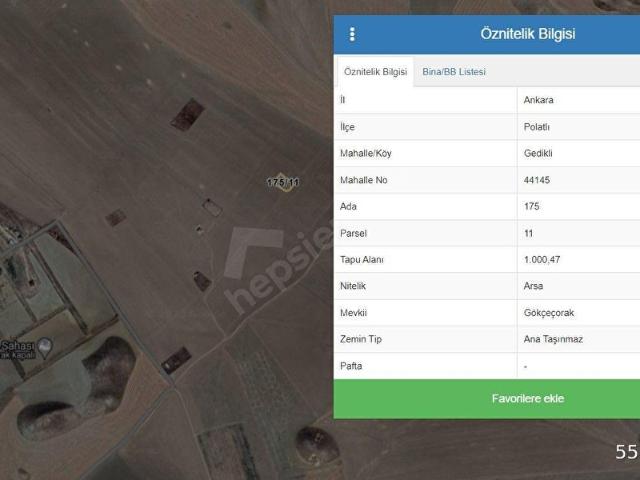Click the 175/11 parcel label on map

[x=283, y=182]
